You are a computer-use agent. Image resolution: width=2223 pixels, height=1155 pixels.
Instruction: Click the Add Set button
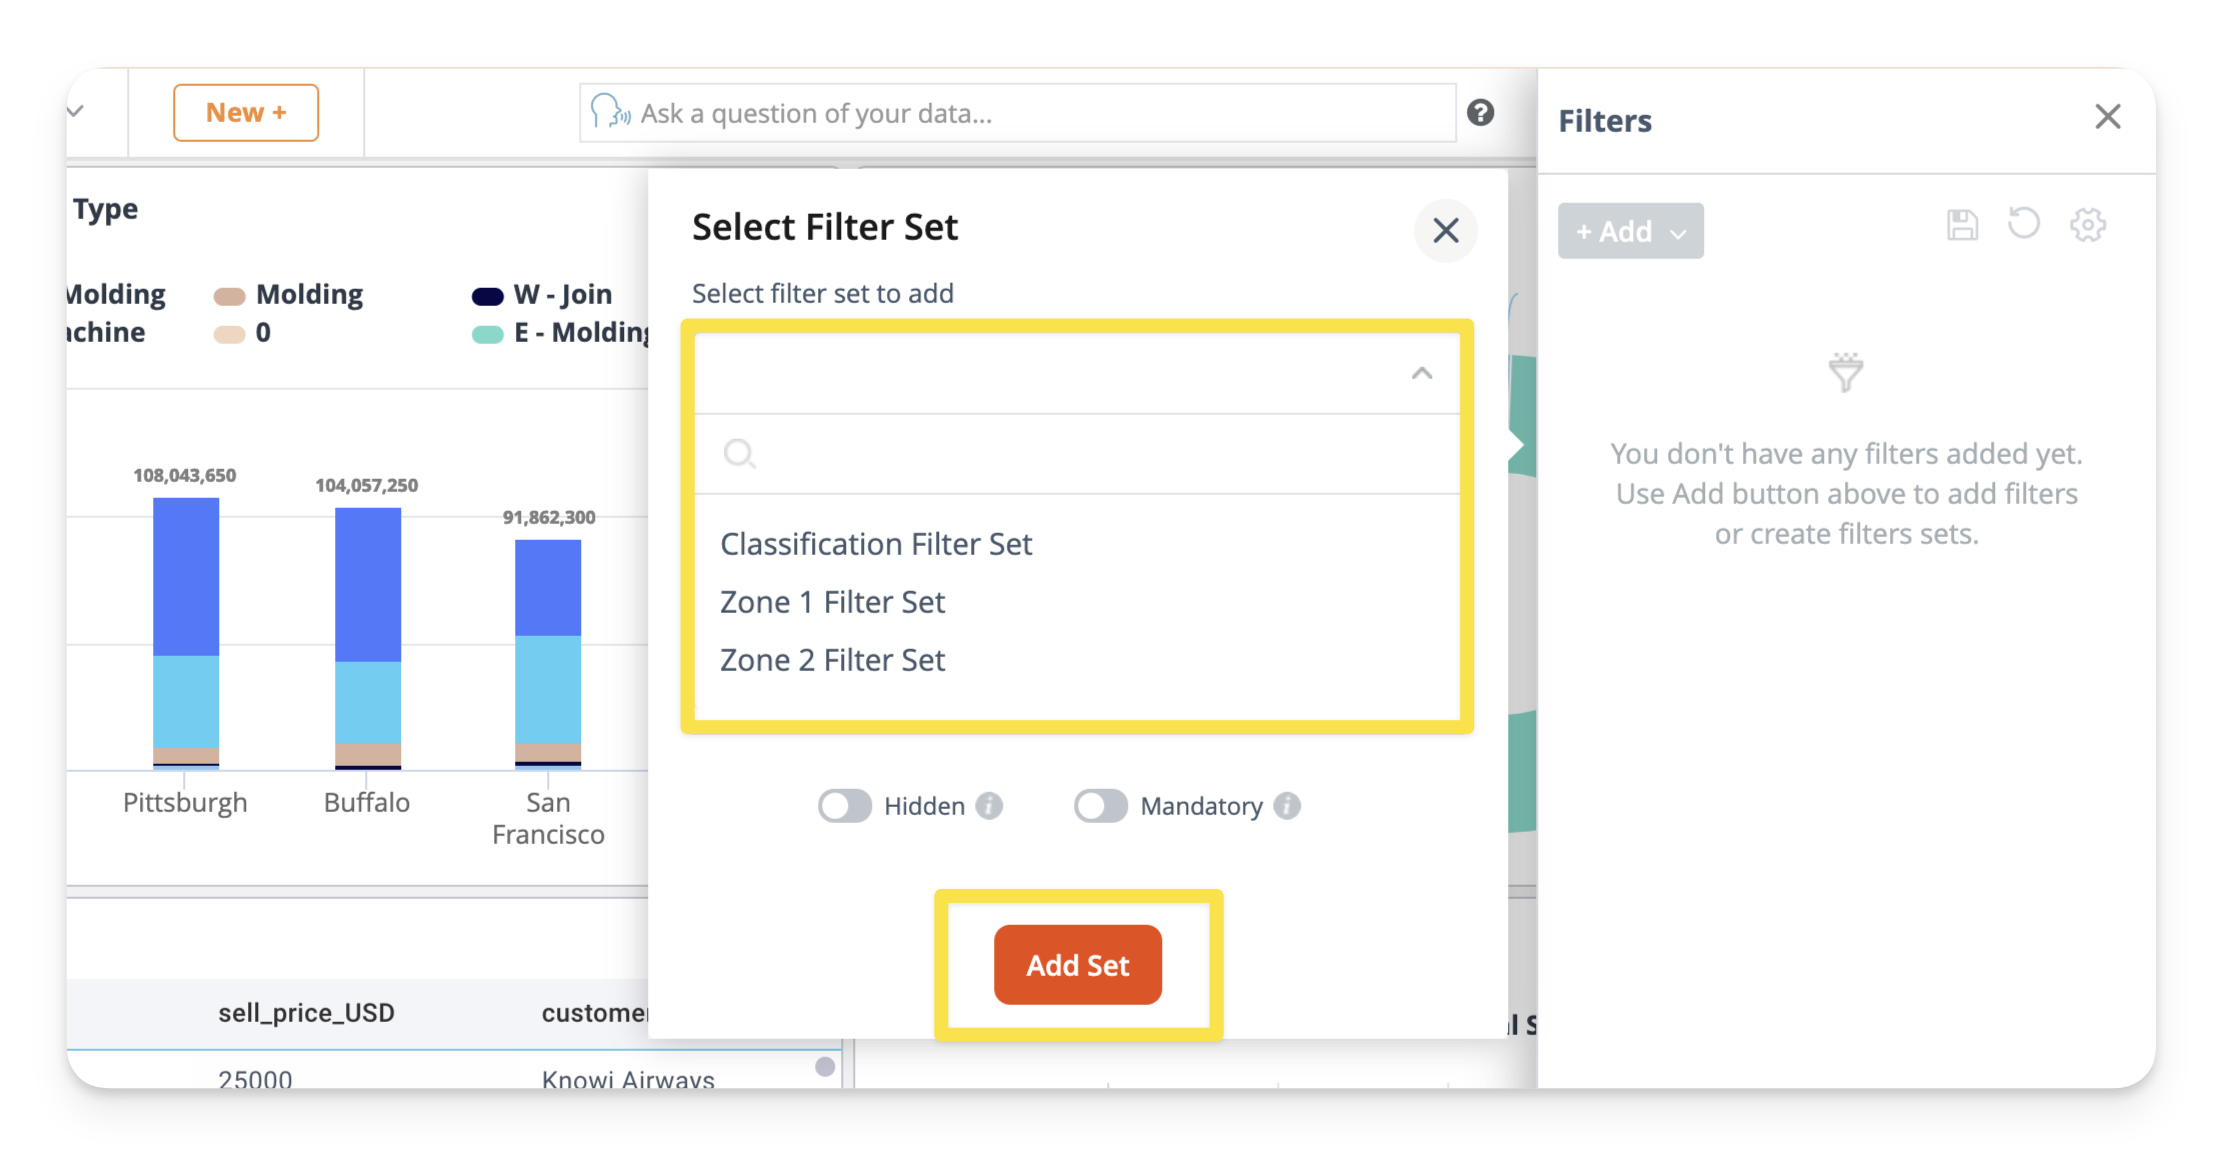point(1077,965)
